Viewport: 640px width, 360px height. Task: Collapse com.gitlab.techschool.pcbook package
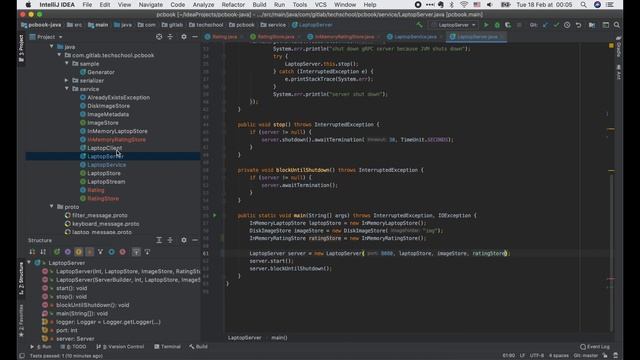click(59, 55)
